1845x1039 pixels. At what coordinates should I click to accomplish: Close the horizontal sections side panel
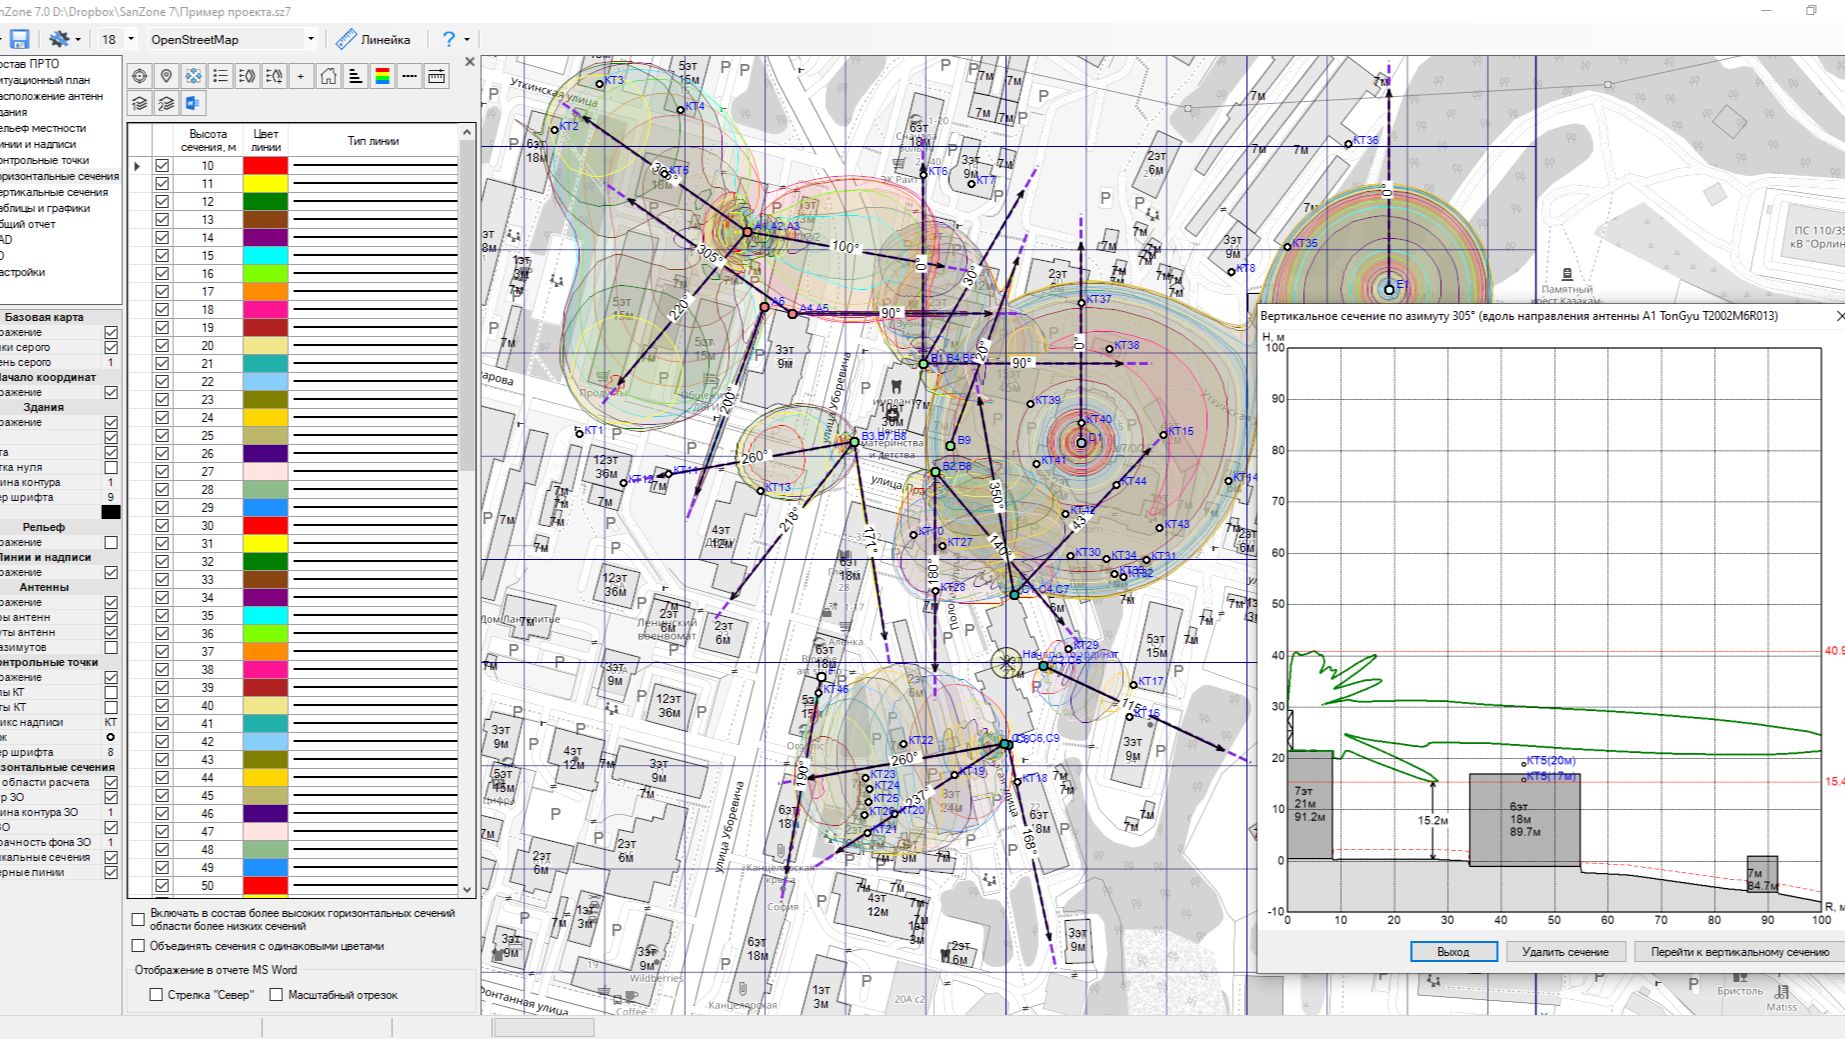click(470, 62)
